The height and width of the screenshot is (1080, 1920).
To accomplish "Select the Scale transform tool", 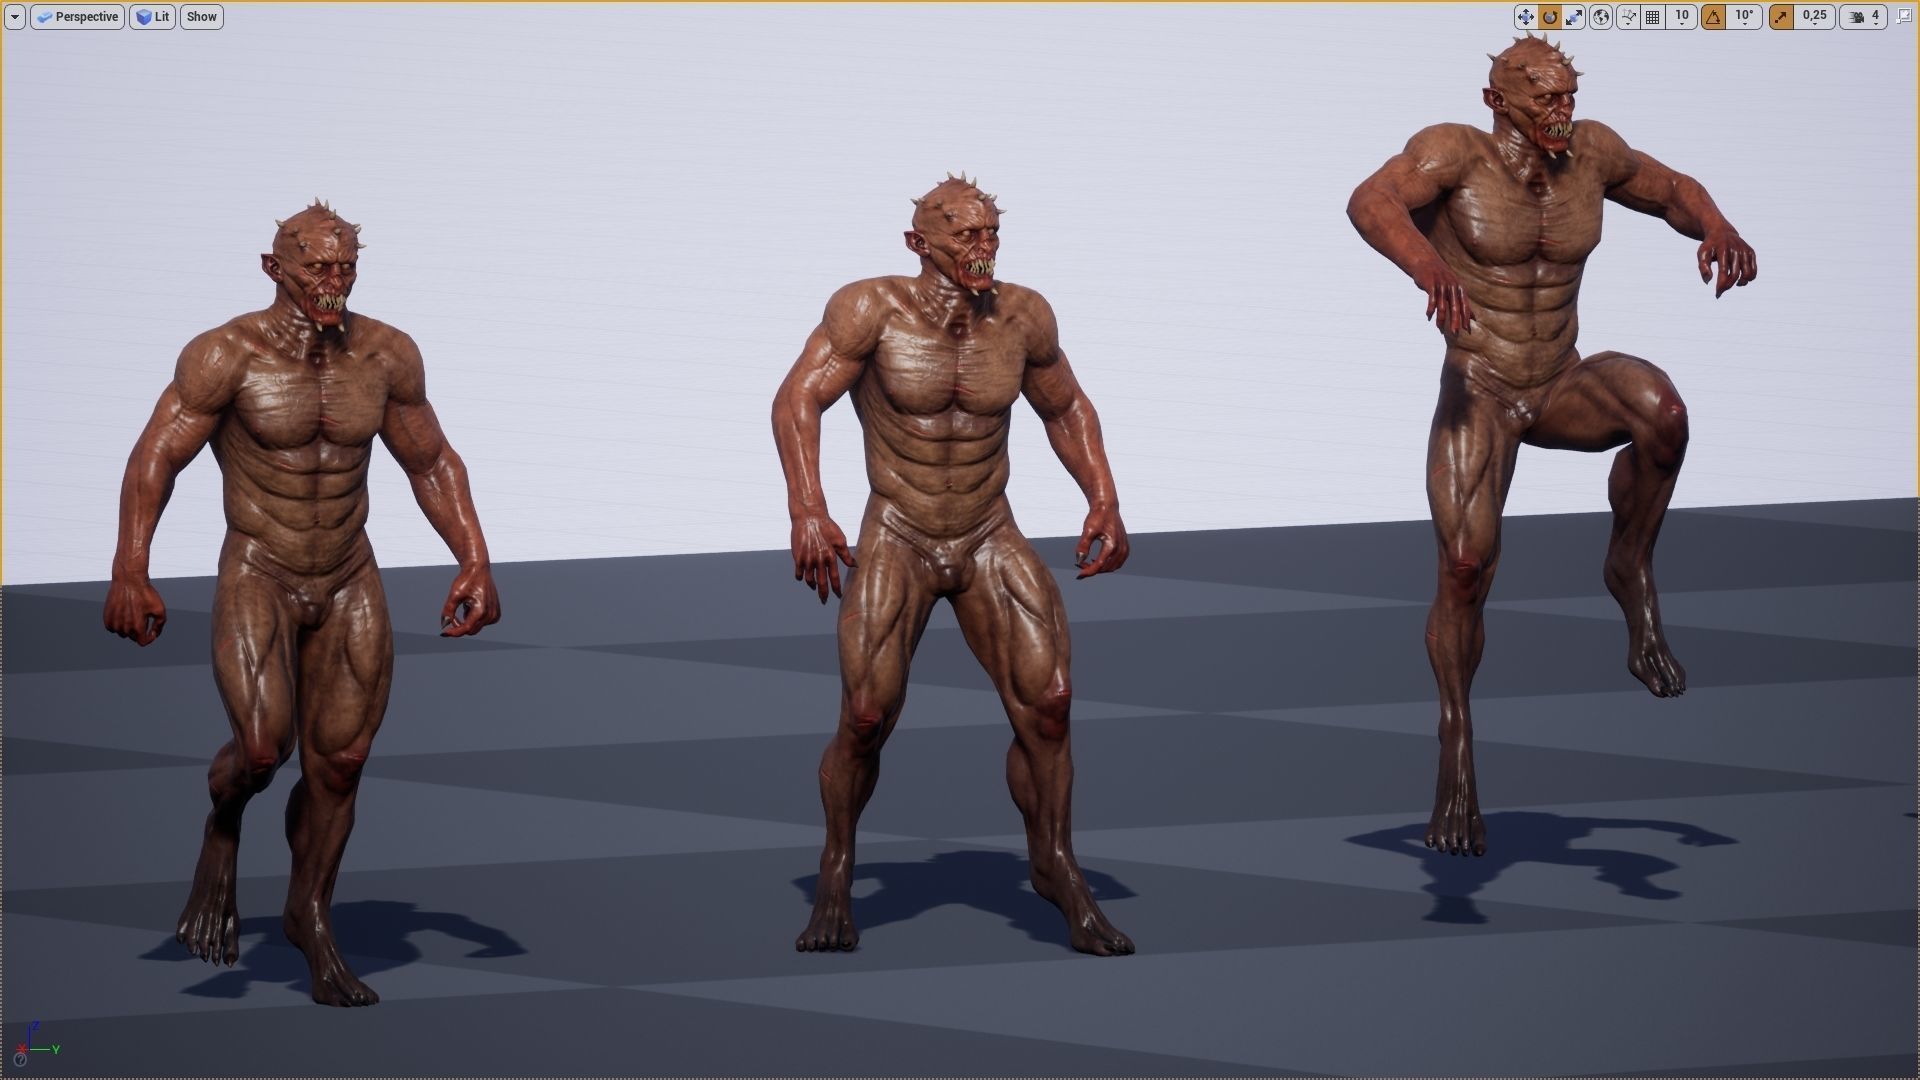I will click(x=1574, y=17).
